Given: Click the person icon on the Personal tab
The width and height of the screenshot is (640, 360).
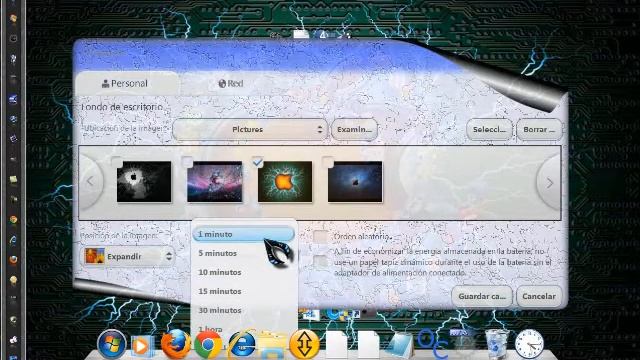Looking at the screenshot, I should (105, 84).
